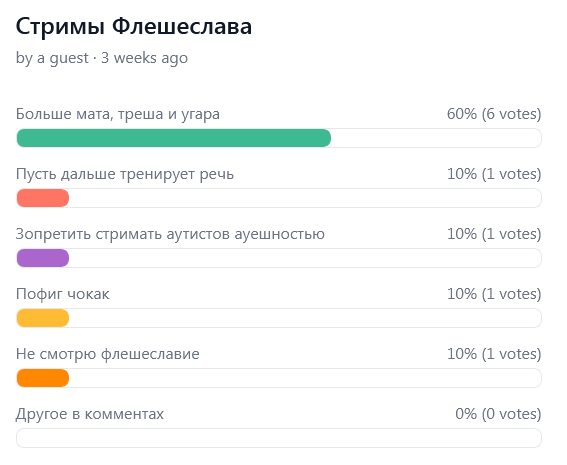Select option Не смотрю флешеславие
The height and width of the screenshot is (465, 567).
pyautogui.click(x=108, y=354)
